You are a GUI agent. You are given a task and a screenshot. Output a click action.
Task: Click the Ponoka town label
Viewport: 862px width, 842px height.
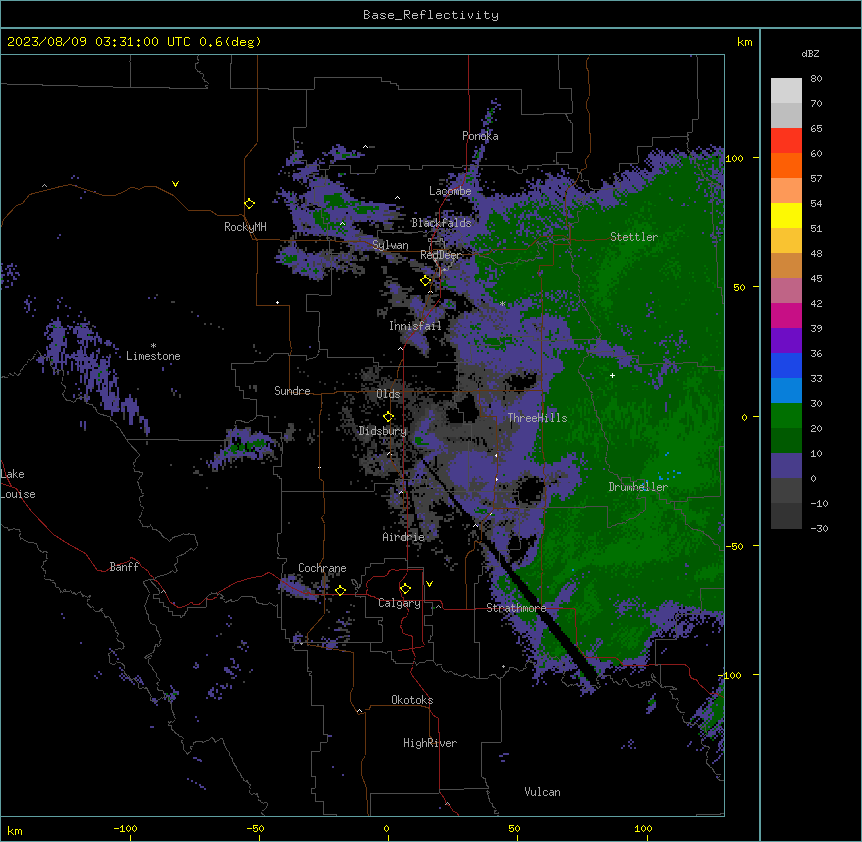tap(480, 136)
